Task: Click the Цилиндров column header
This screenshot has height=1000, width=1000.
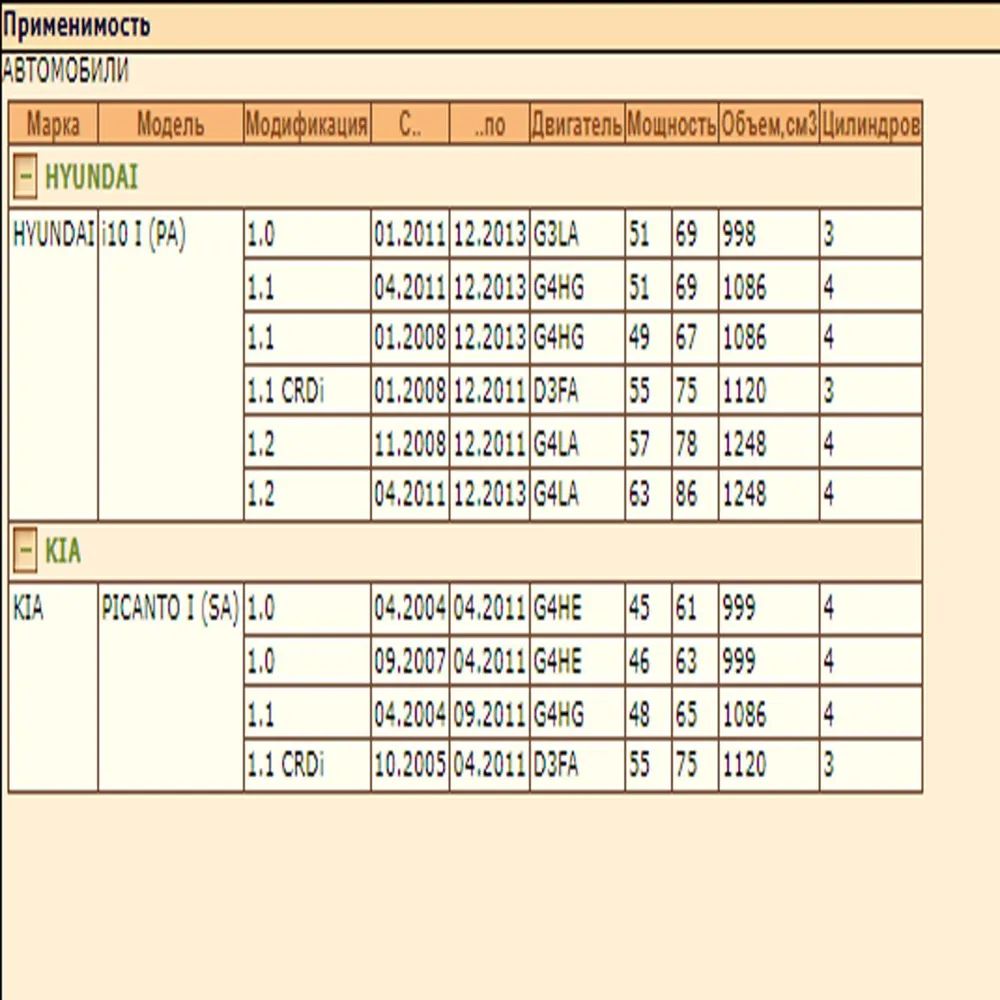Action: click(x=870, y=126)
